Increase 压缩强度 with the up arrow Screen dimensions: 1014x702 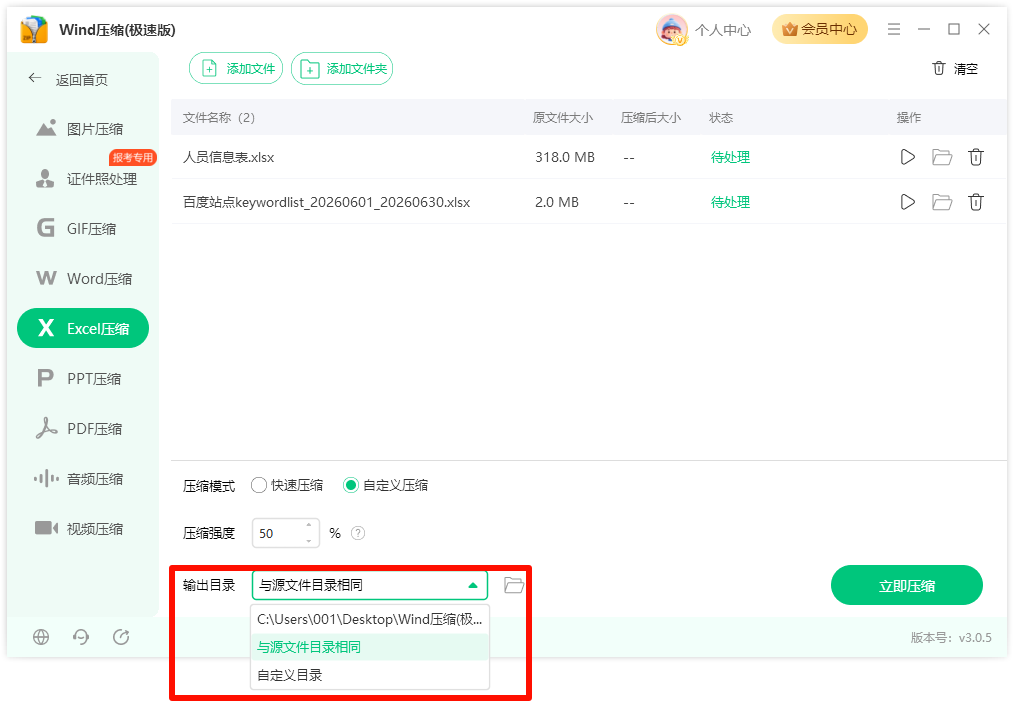pyautogui.click(x=309, y=526)
